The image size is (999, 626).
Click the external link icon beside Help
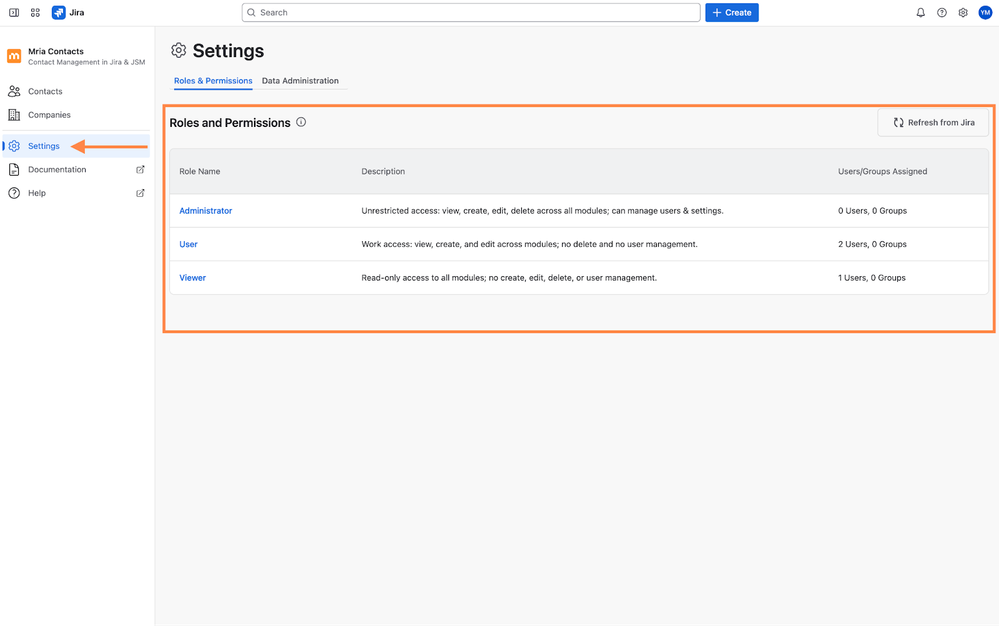point(140,193)
